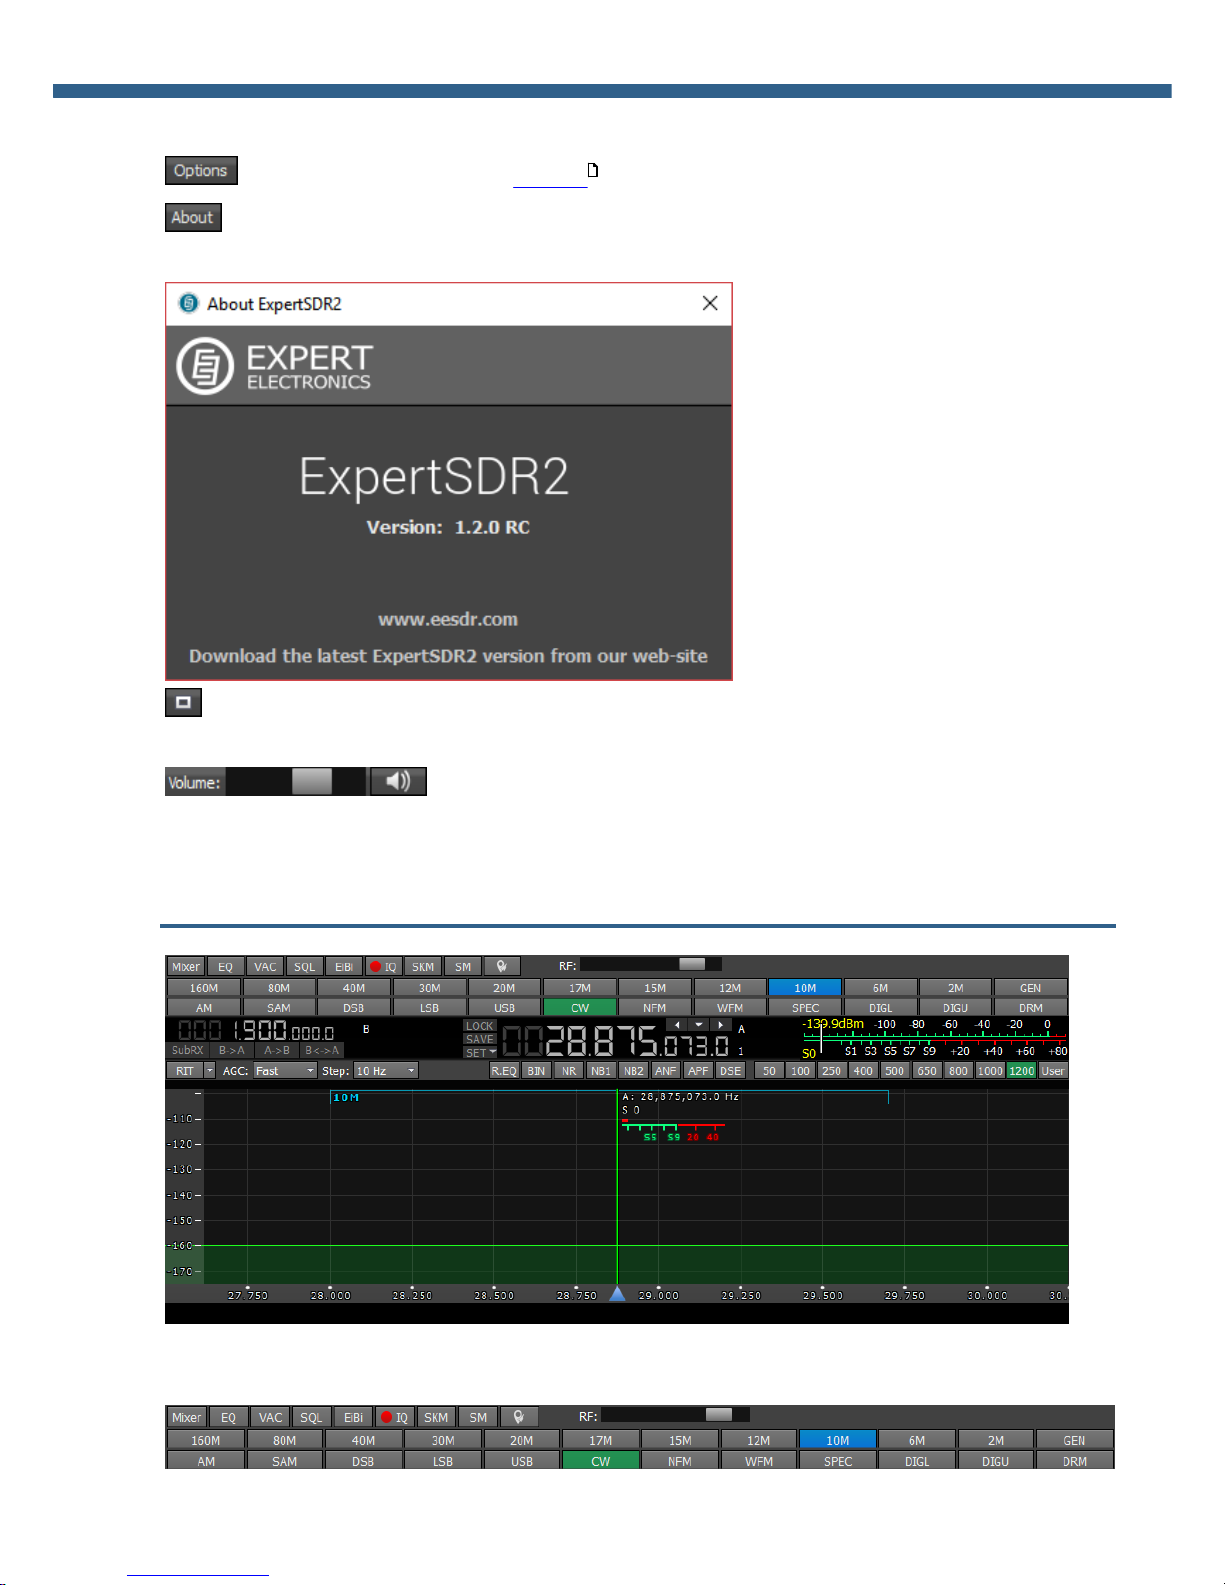This screenshot has height=1585, width=1225.
Task: Click the SAVE frequency button
Action: [480, 1039]
